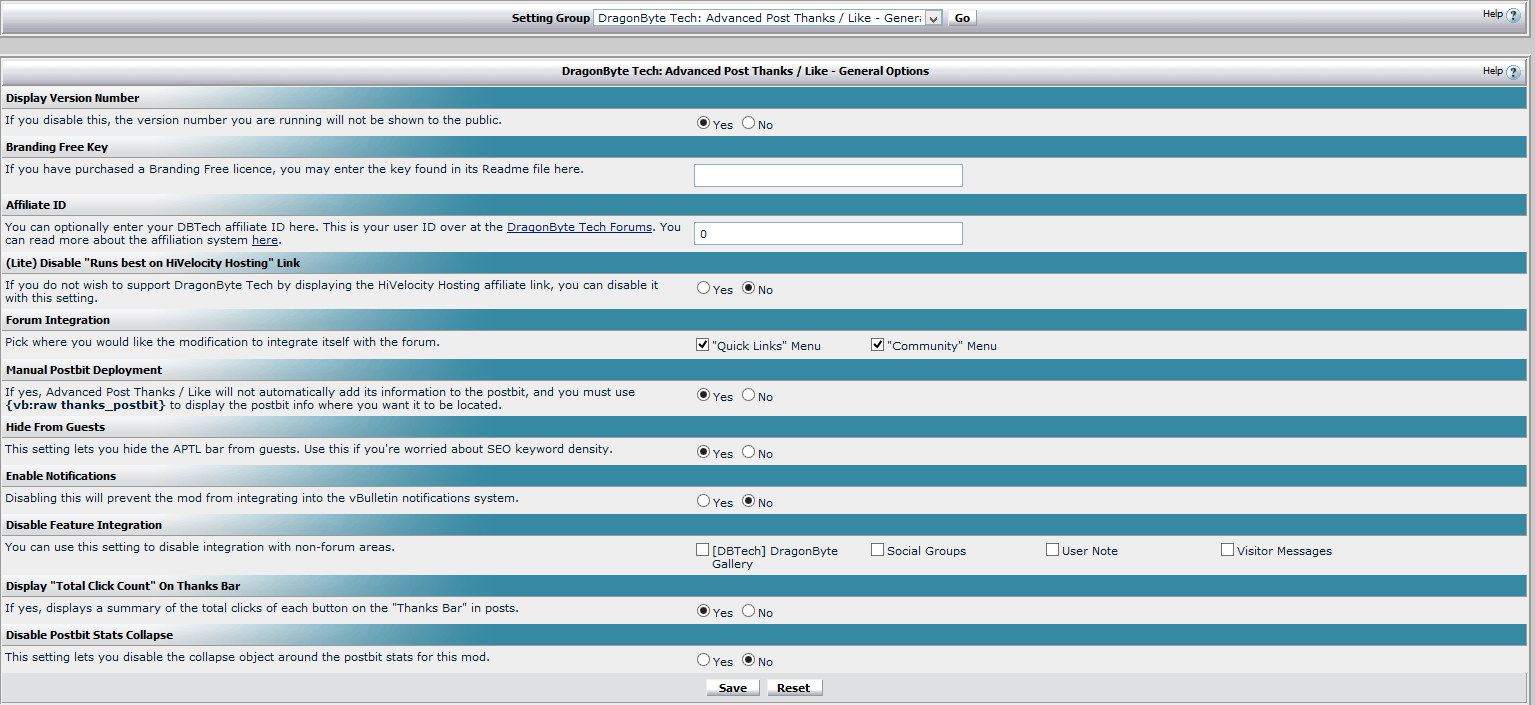Select No for Disable Postbit Stats Collapse
Image resolution: width=1535 pixels, height=705 pixels.
(748, 661)
